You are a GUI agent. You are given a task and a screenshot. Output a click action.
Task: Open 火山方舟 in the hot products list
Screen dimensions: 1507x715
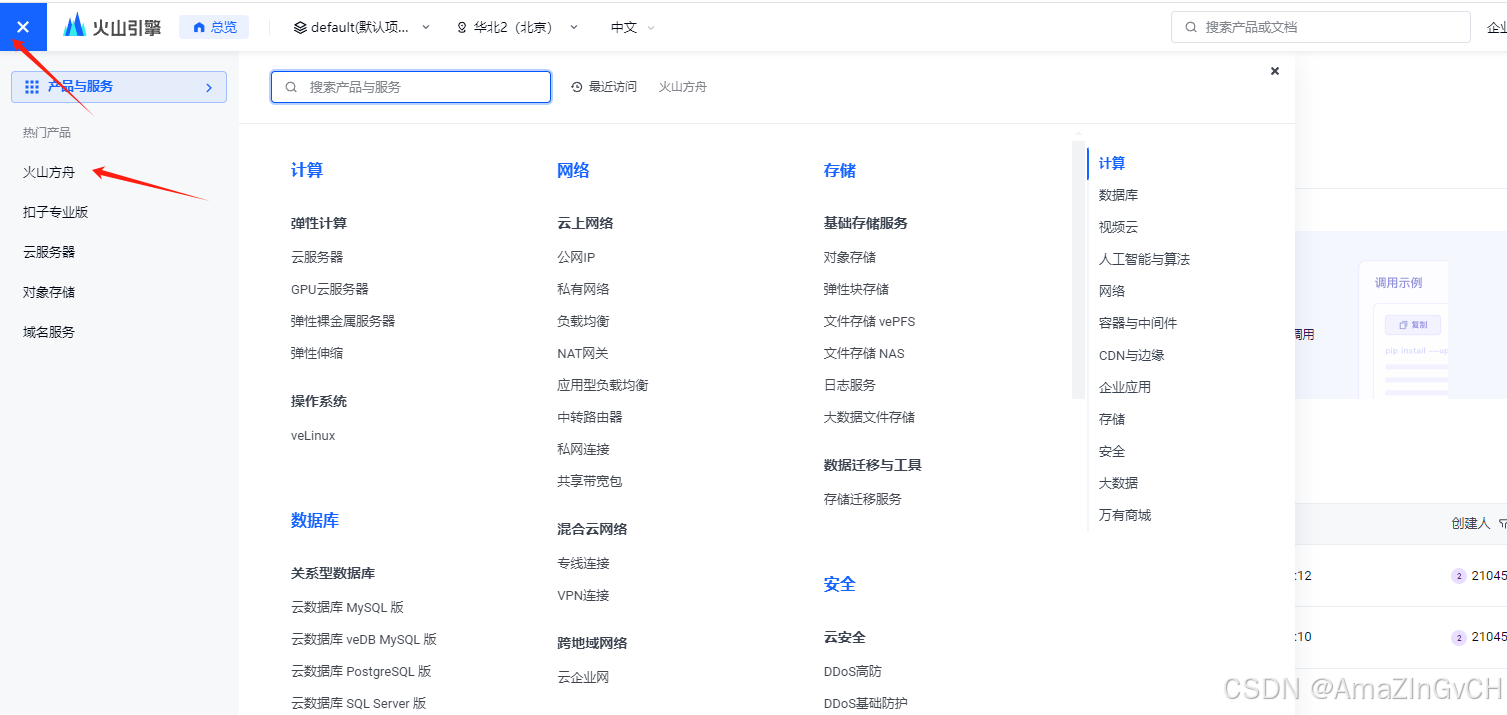49,172
